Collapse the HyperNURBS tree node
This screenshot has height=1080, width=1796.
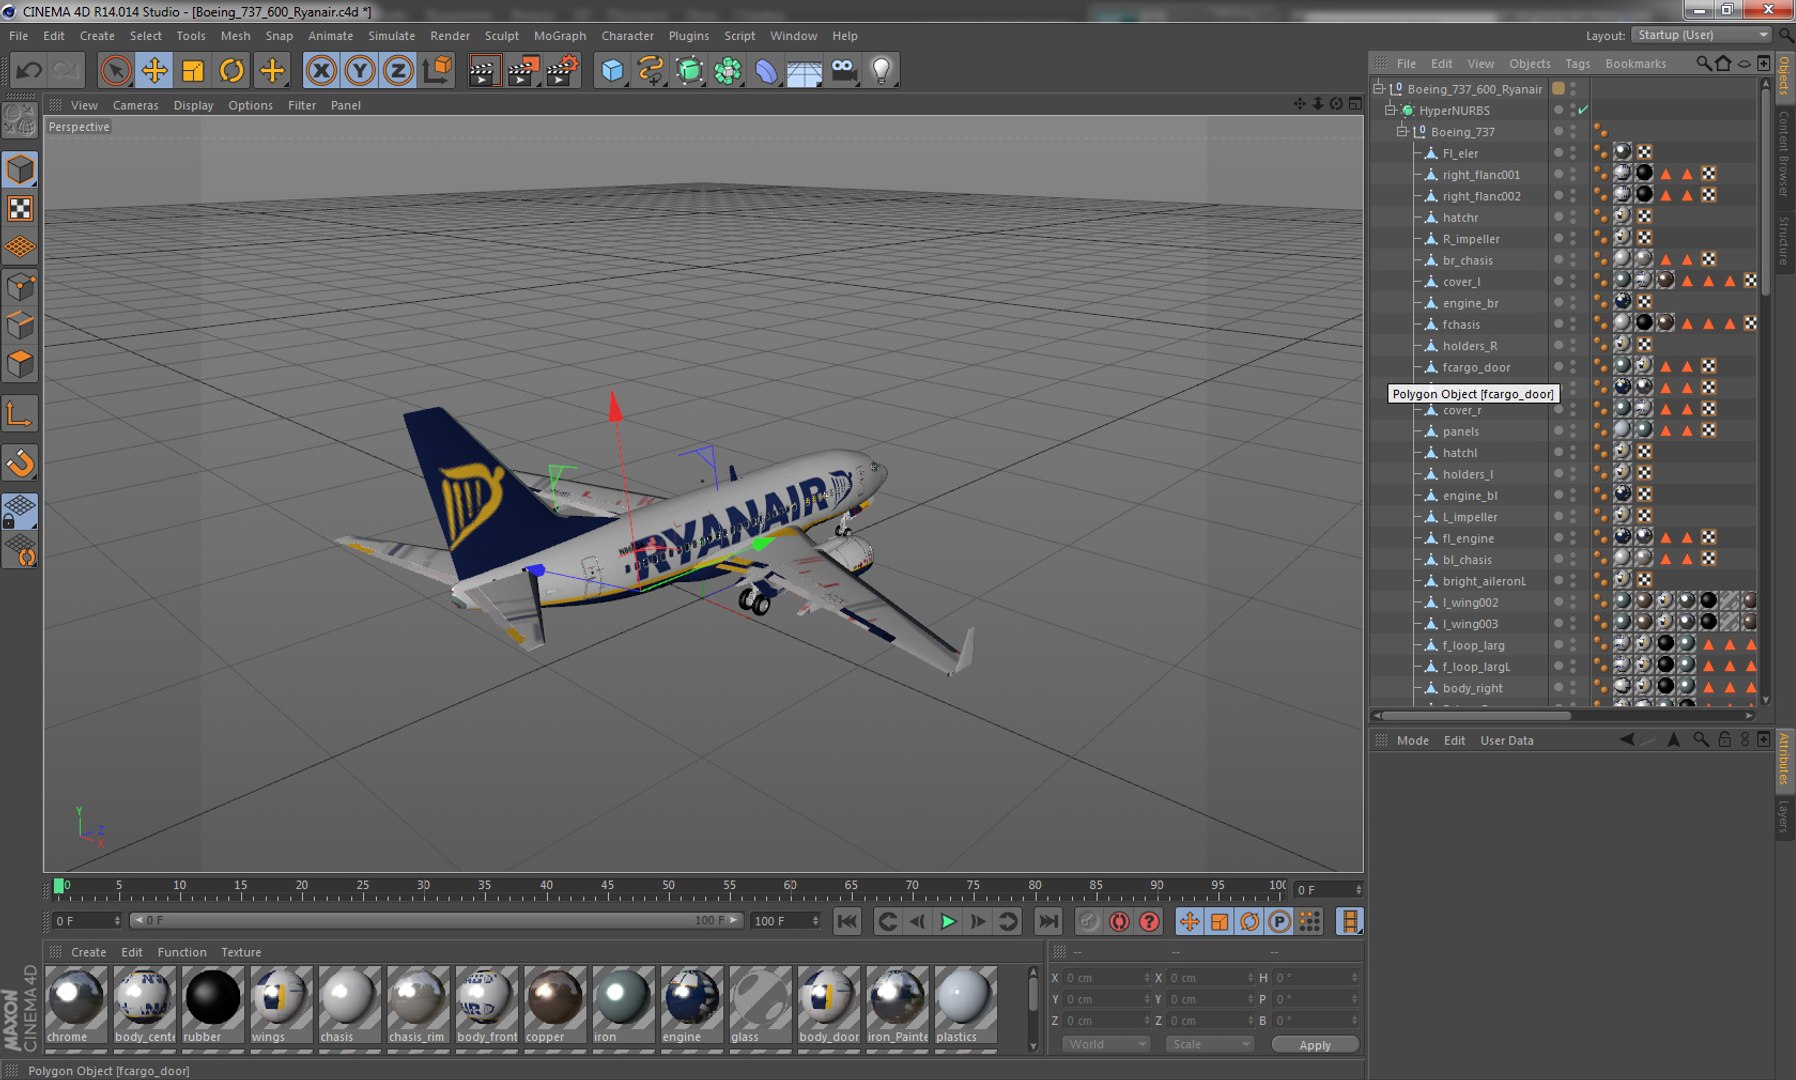coord(1390,110)
